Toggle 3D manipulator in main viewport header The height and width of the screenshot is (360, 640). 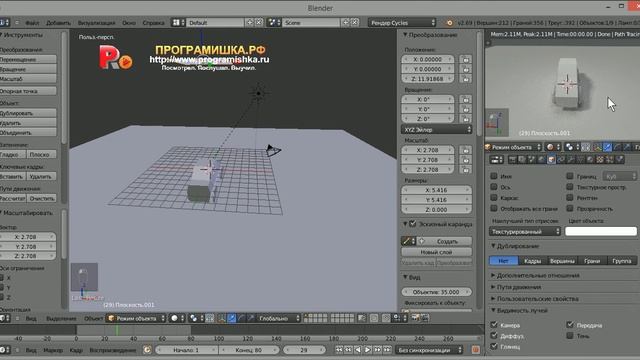point(222,318)
